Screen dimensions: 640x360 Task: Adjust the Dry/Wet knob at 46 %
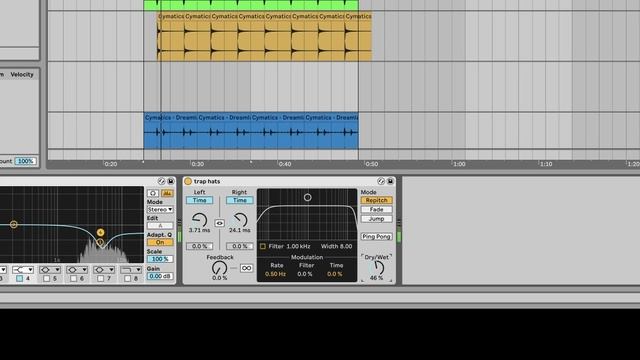[377, 267]
